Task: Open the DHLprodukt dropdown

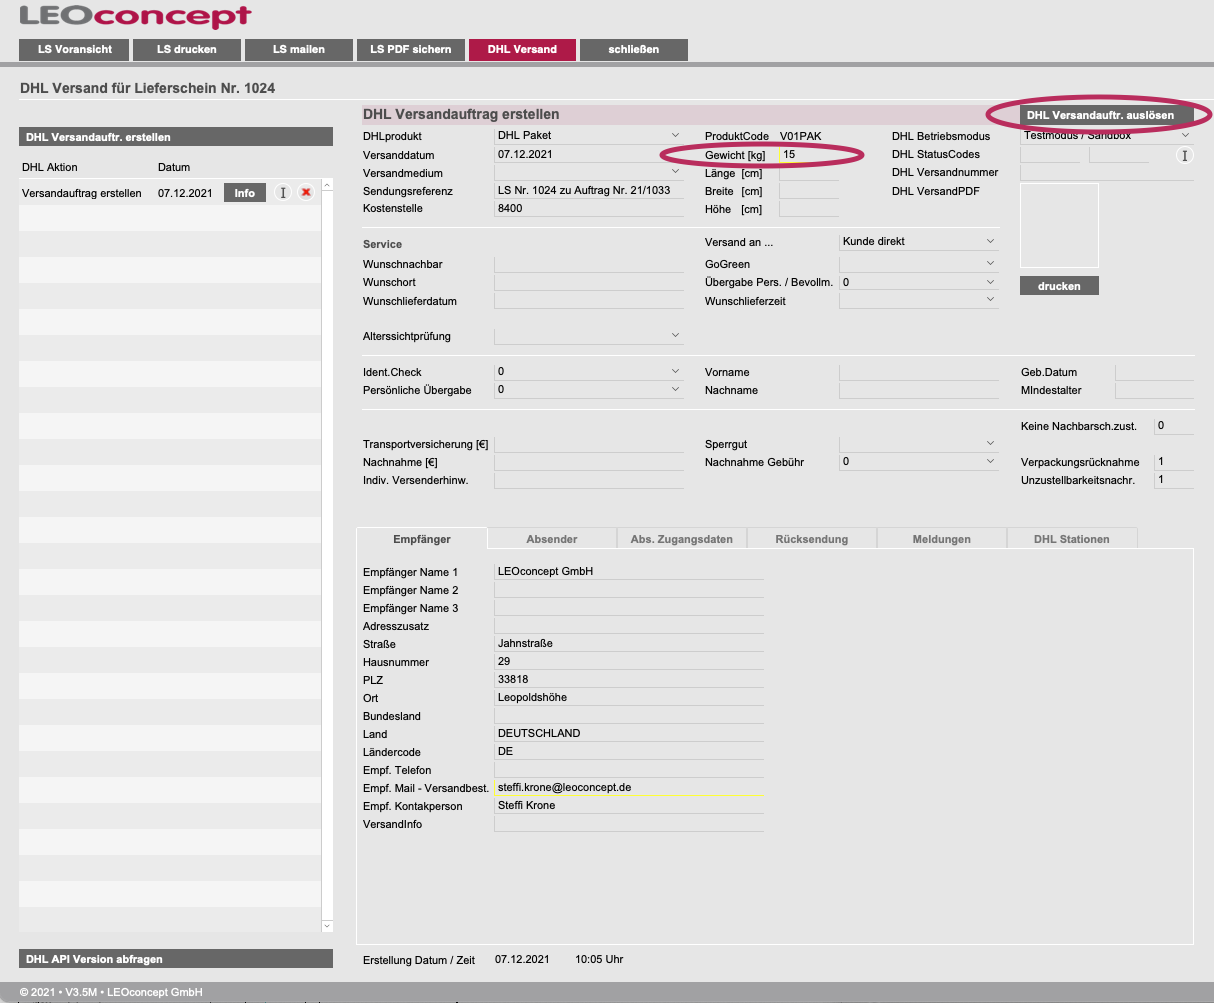Action: (x=676, y=135)
